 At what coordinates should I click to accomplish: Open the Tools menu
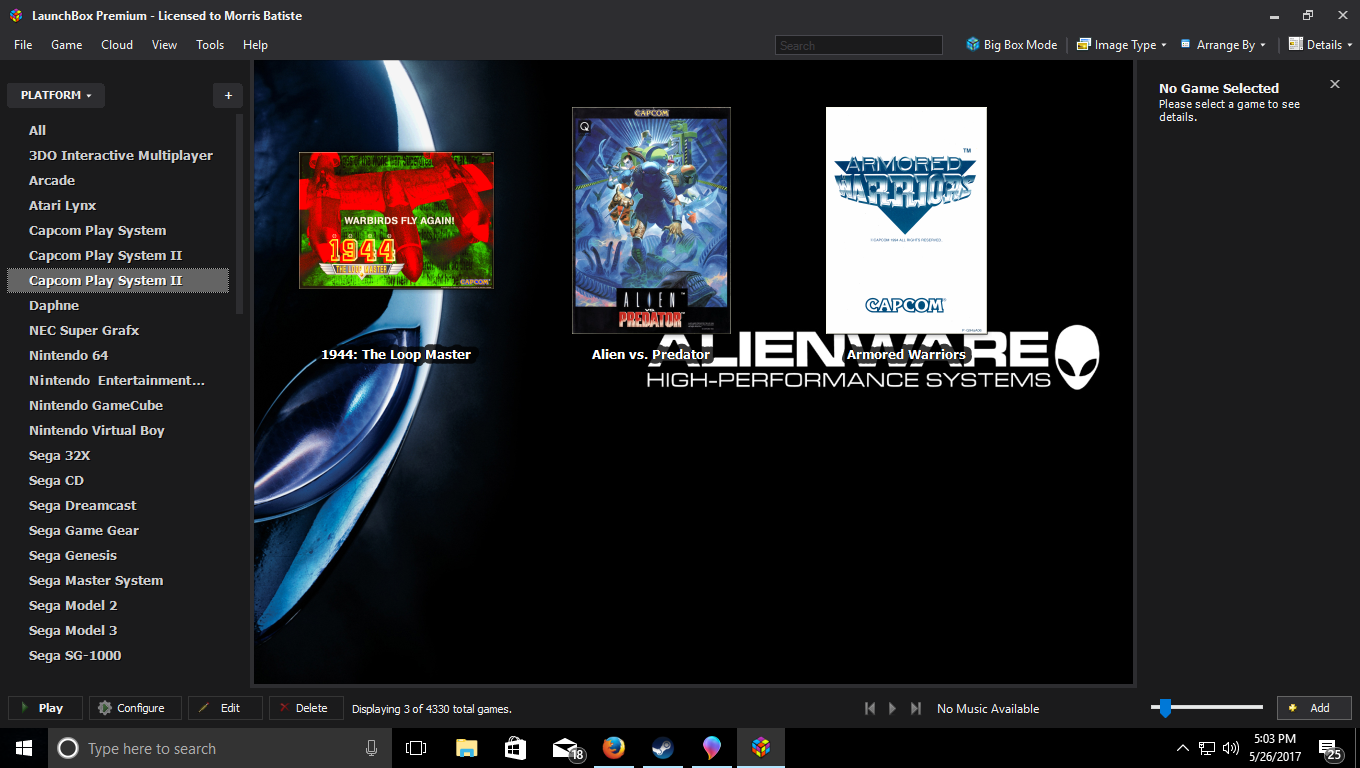click(210, 45)
